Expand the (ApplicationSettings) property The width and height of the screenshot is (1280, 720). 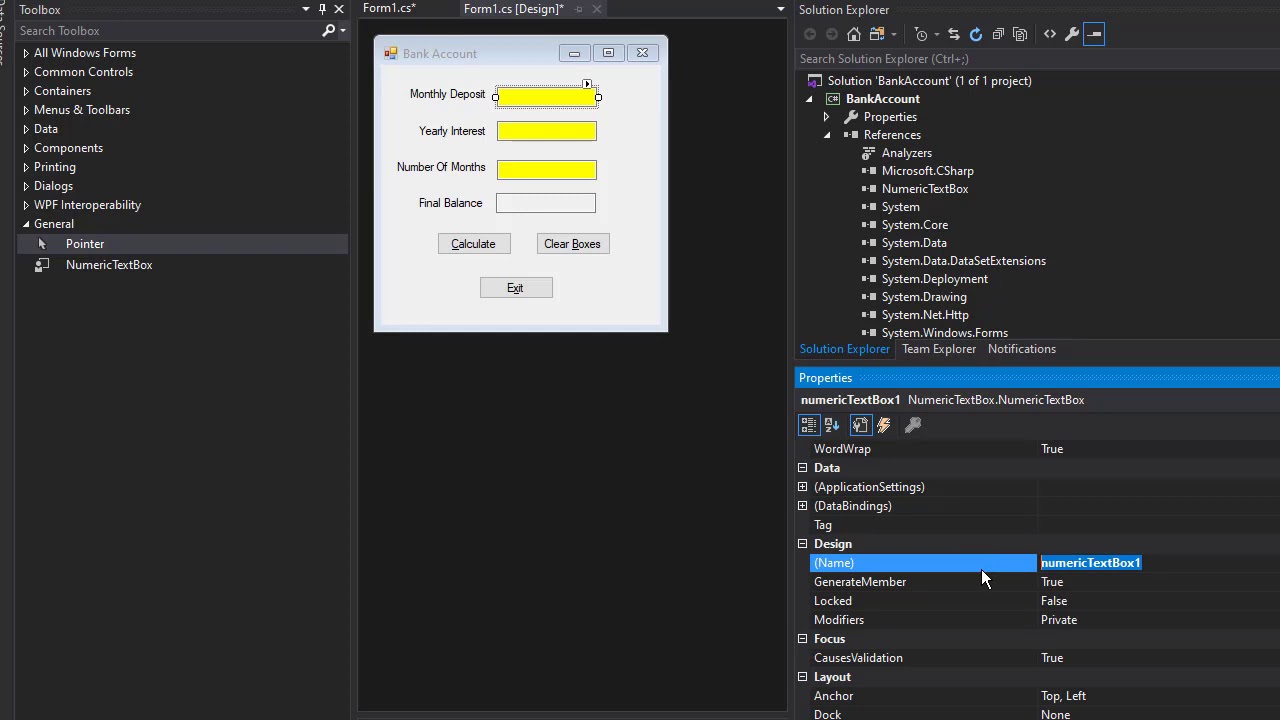802,487
